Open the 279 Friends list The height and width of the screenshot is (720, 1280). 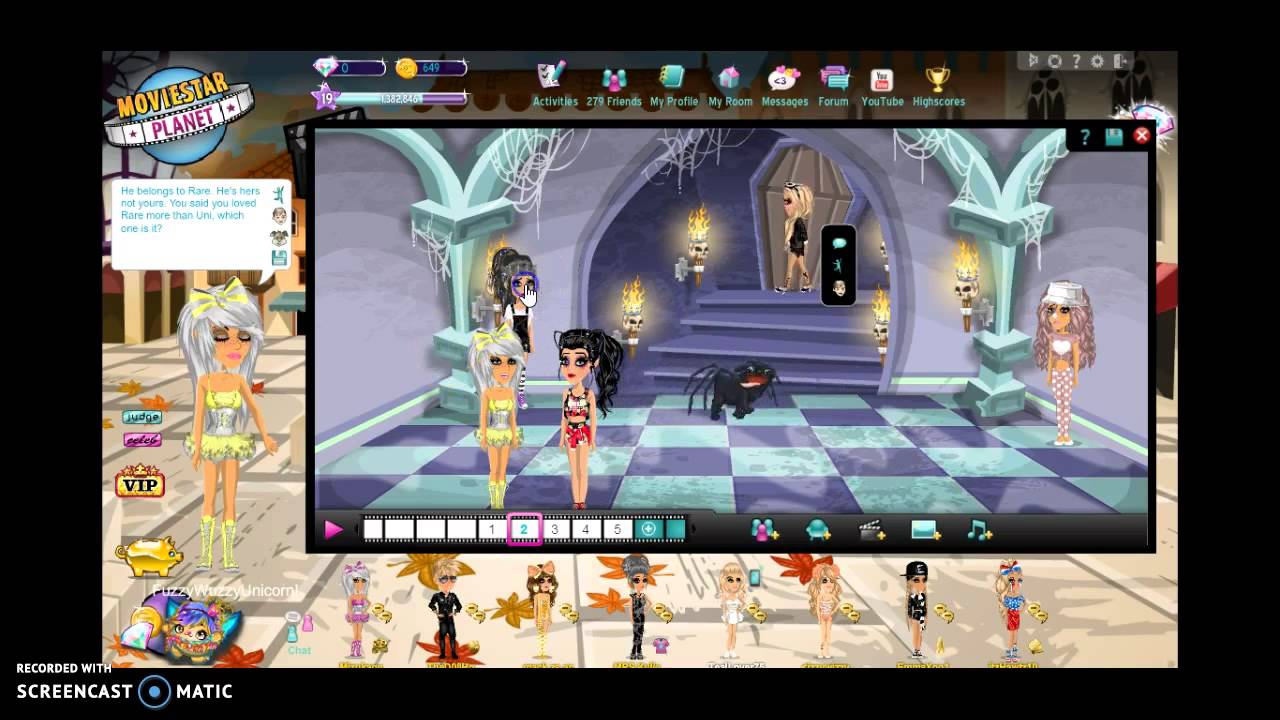[x=614, y=80]
